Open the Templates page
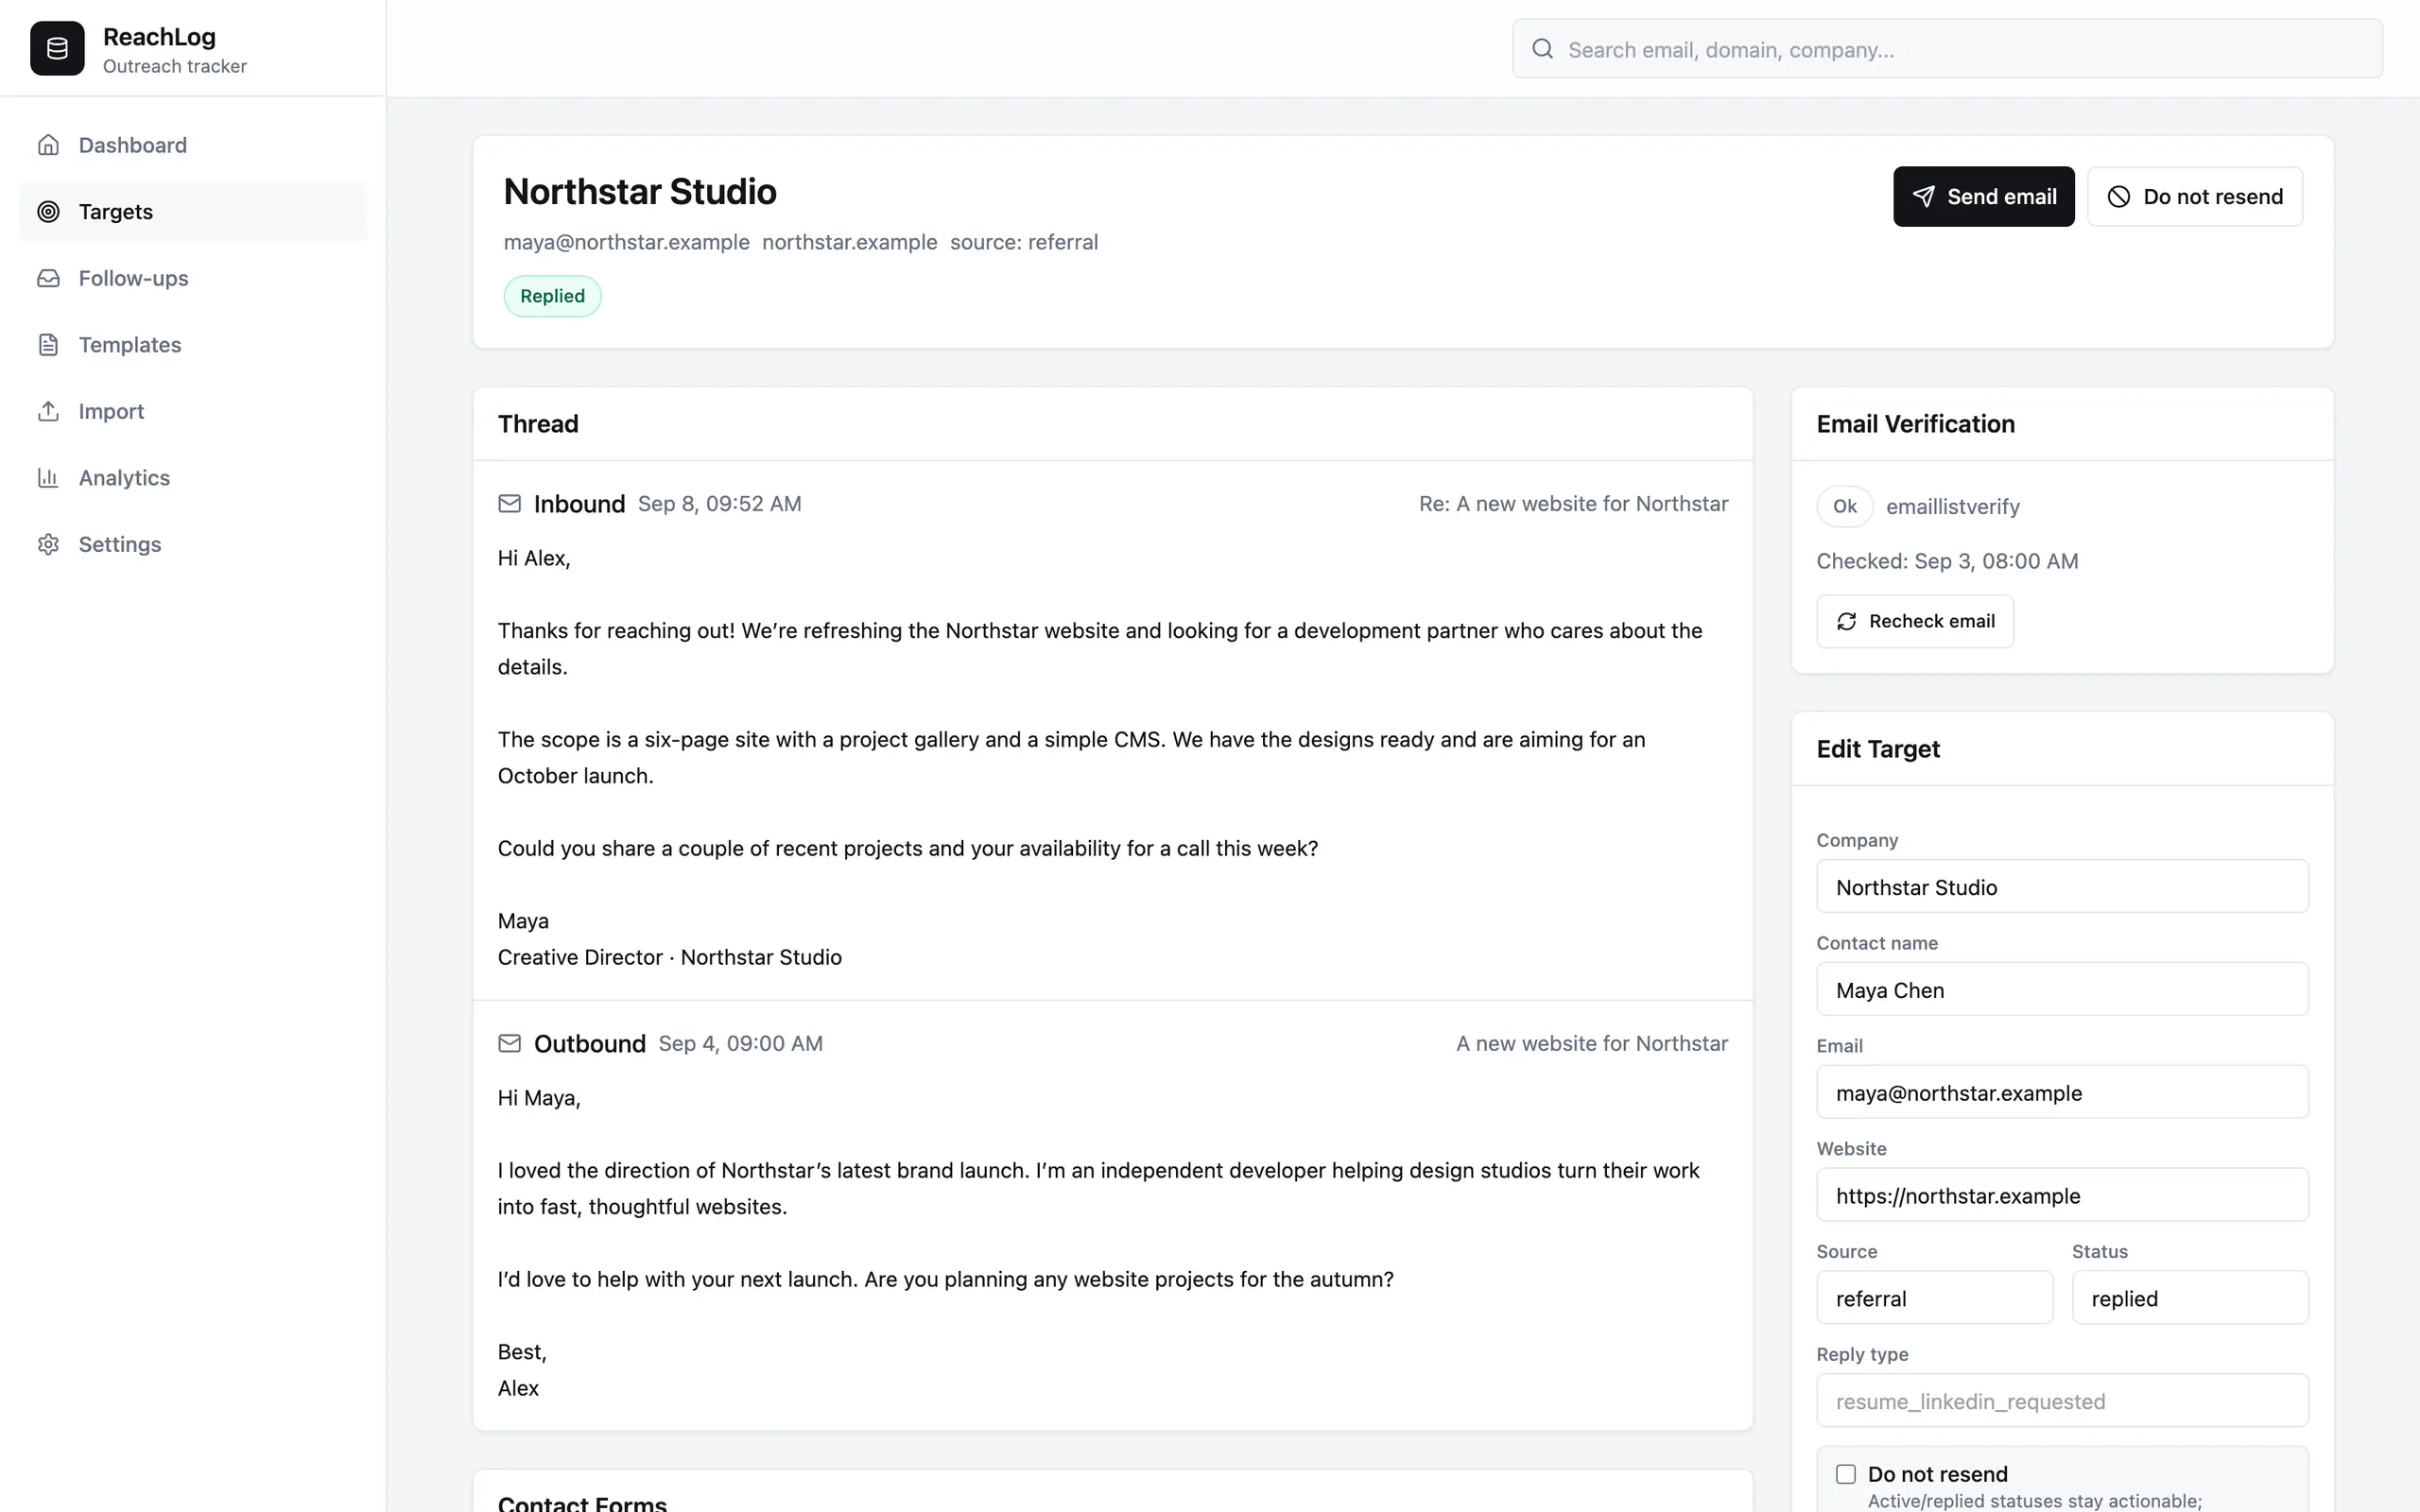The width and height of the screenshot is (2420, 1512). pyautogui.click(x=193, y=345)
